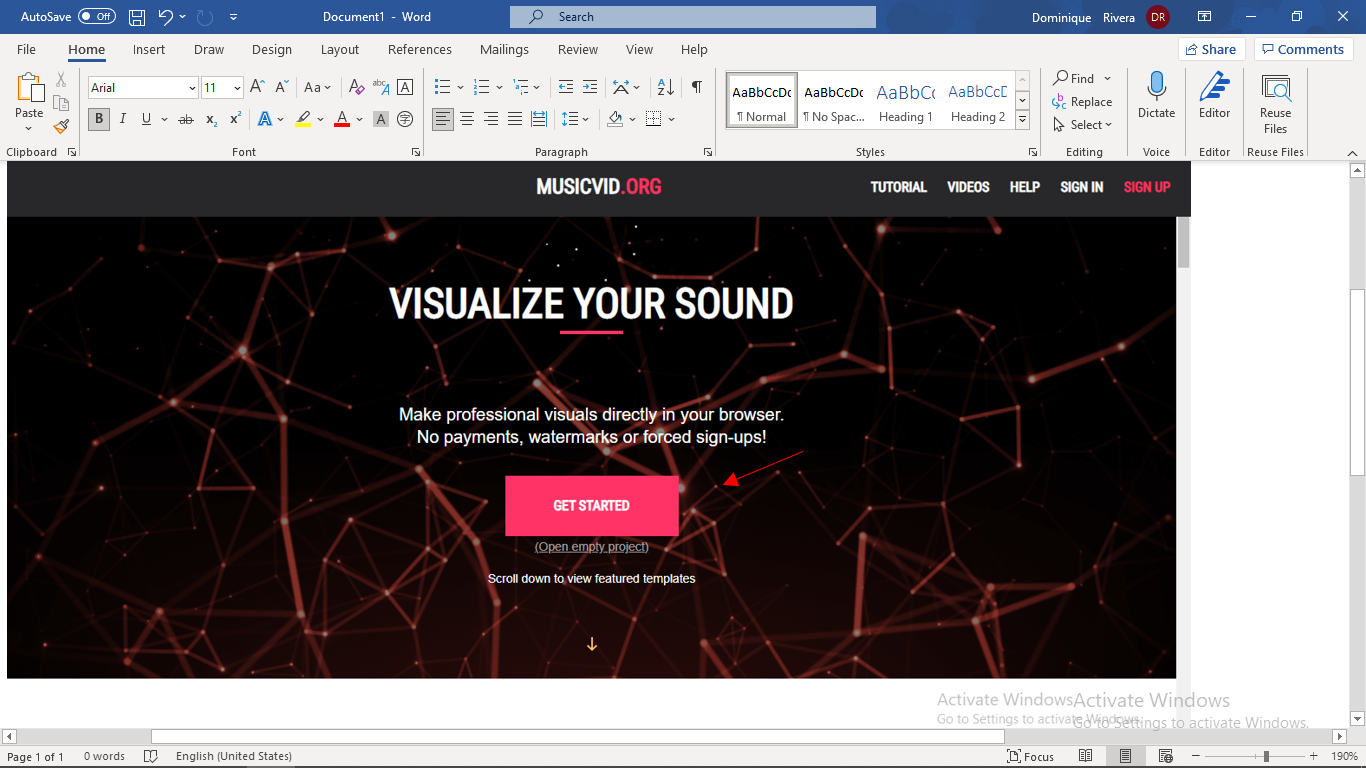Open the Change Case dropdown
Screen dimensions: 1366x768
point(319,88)
